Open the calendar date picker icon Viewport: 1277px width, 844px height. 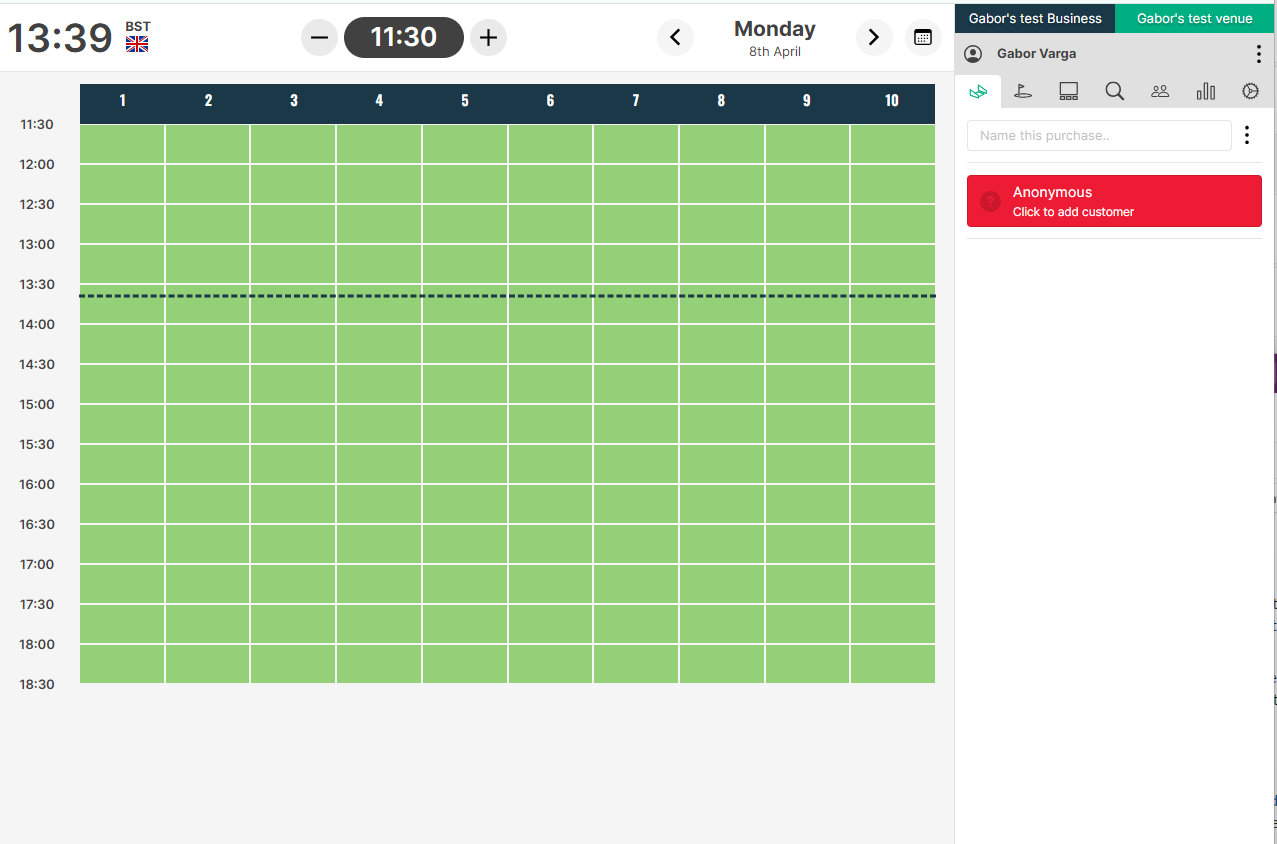tap(923, 37)
